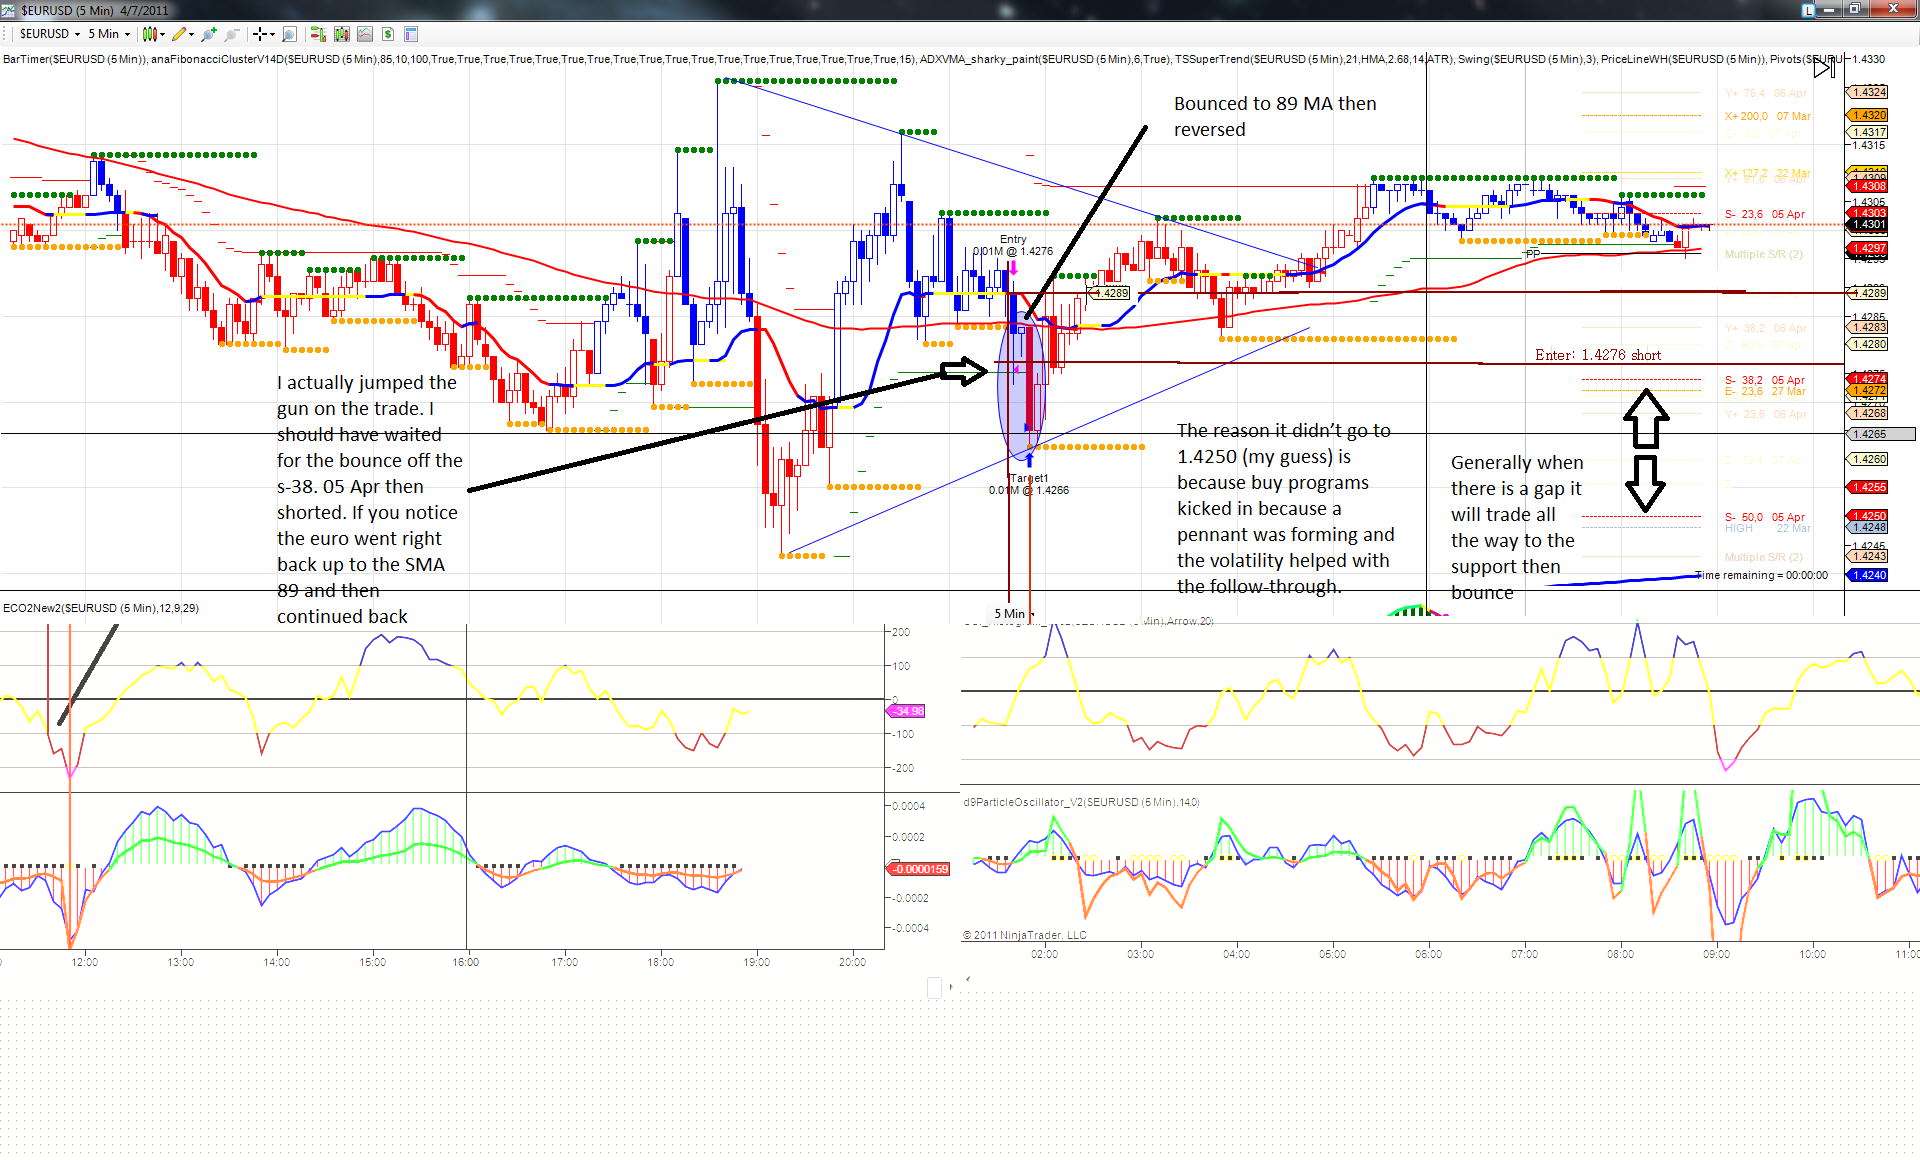Viewport: 1920px width, 1160px height.
Task: Click the 1.4243 price marker
Action: pos(1868,556)
